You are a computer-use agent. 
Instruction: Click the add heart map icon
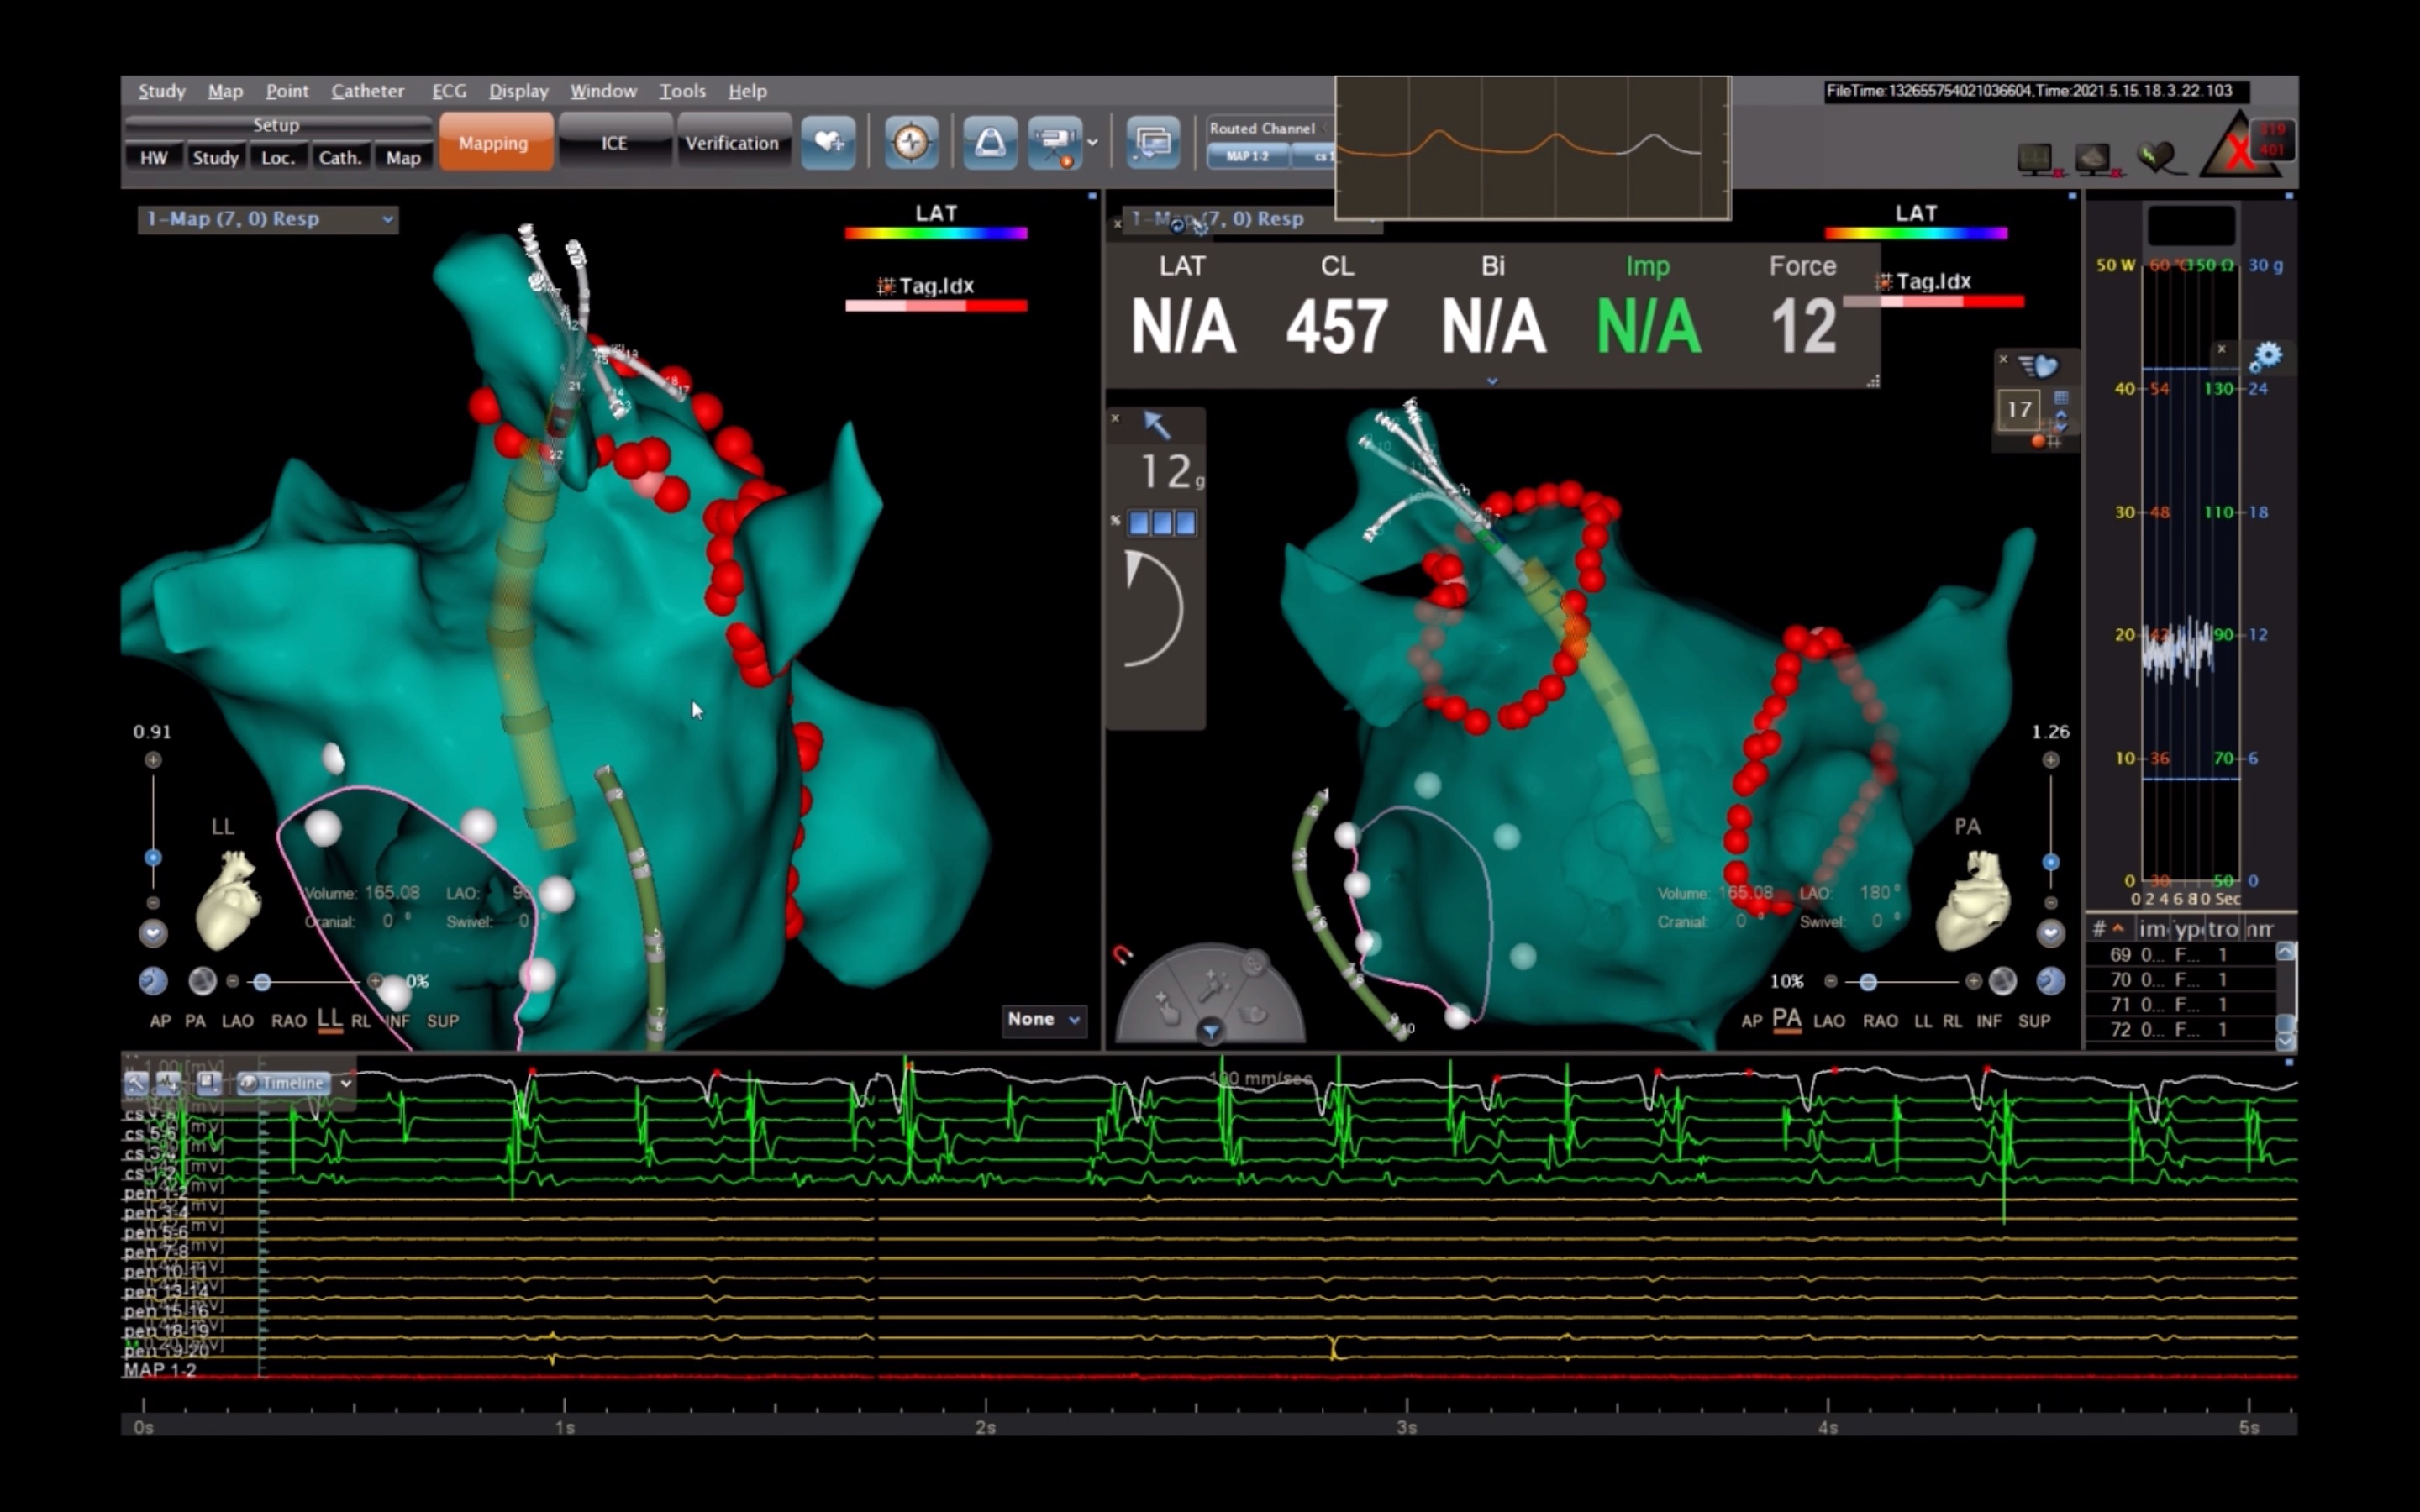pyautogui.click(x=828, y=142)
